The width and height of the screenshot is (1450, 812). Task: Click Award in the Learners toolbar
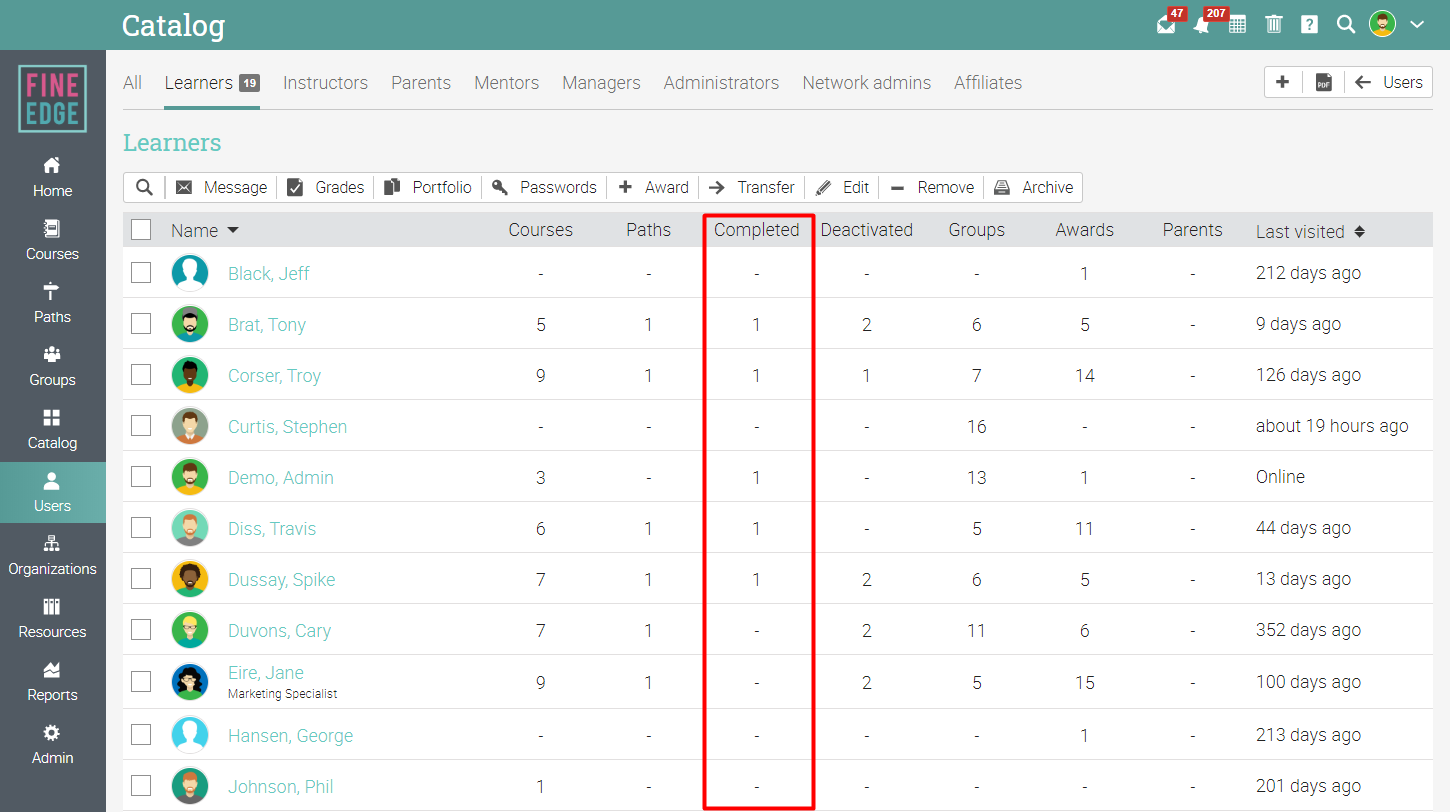pyautogui.click(x=653, y=187)
